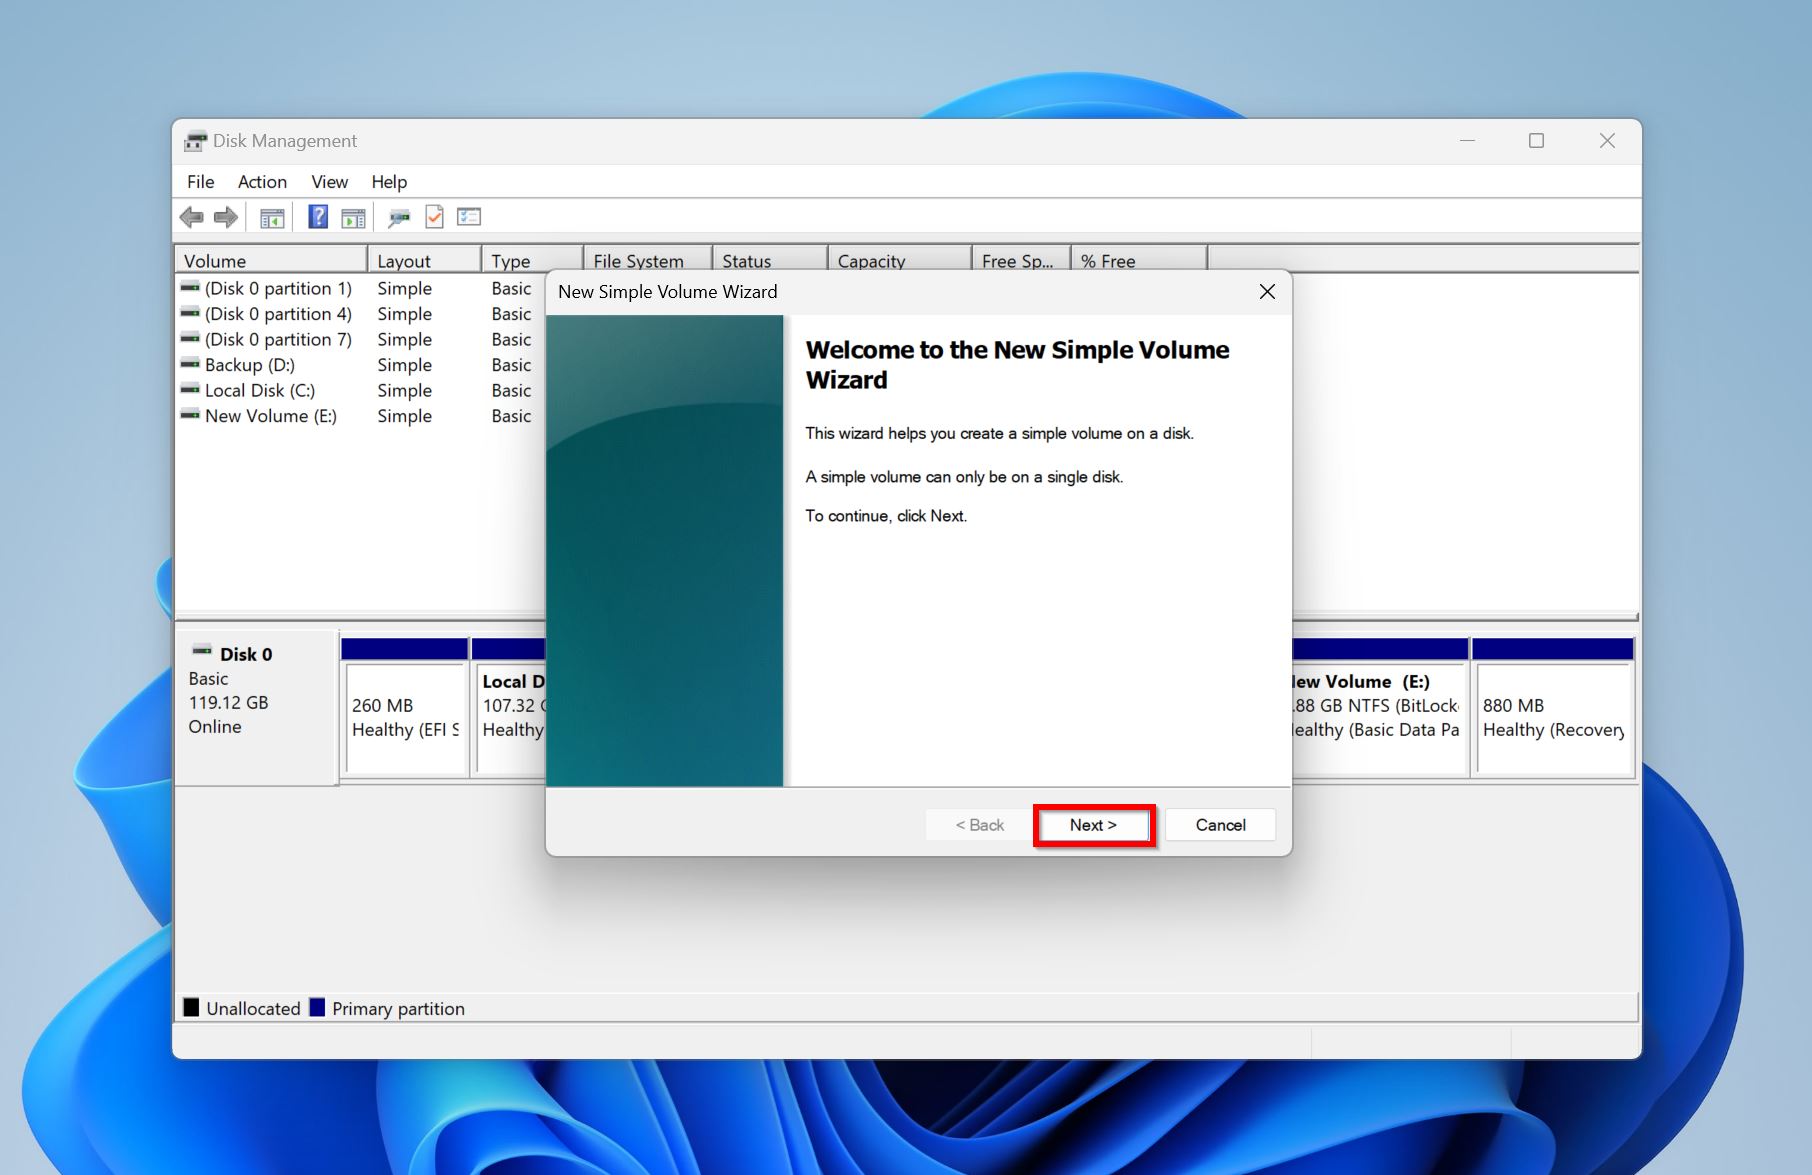Viewport: 1812px width, 1175px height.
Task: Click the Back arrow toolbar icon
Action: pos(191,217)
